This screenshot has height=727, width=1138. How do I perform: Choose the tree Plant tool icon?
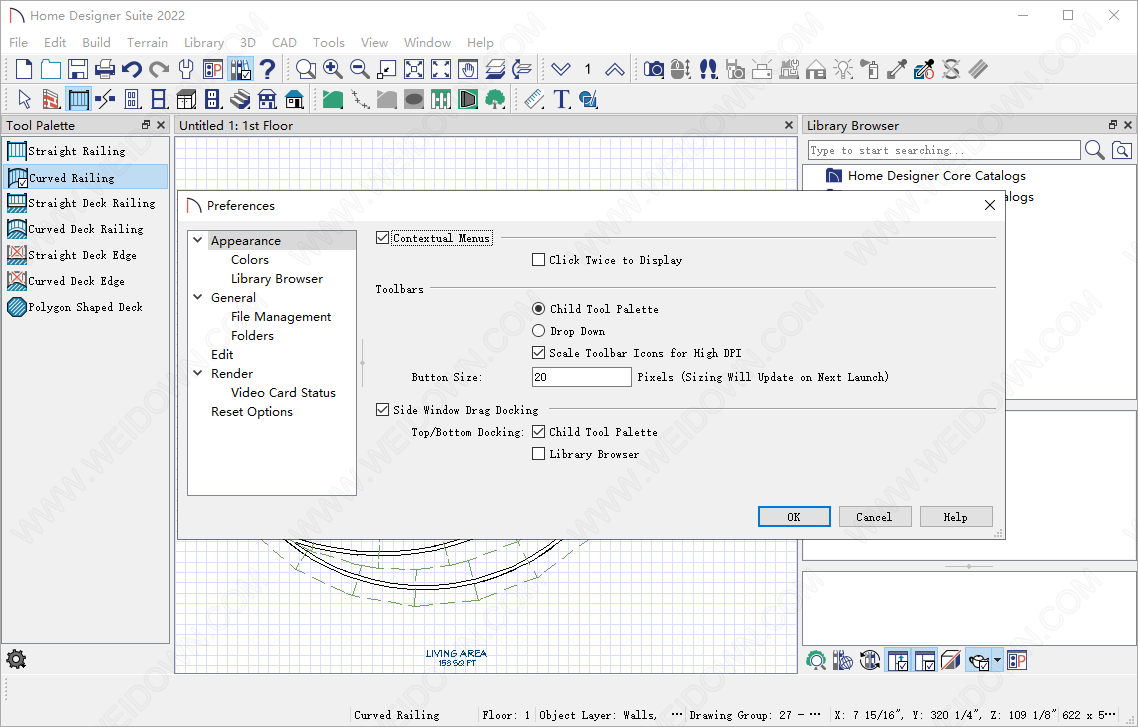tap(495, 99)
